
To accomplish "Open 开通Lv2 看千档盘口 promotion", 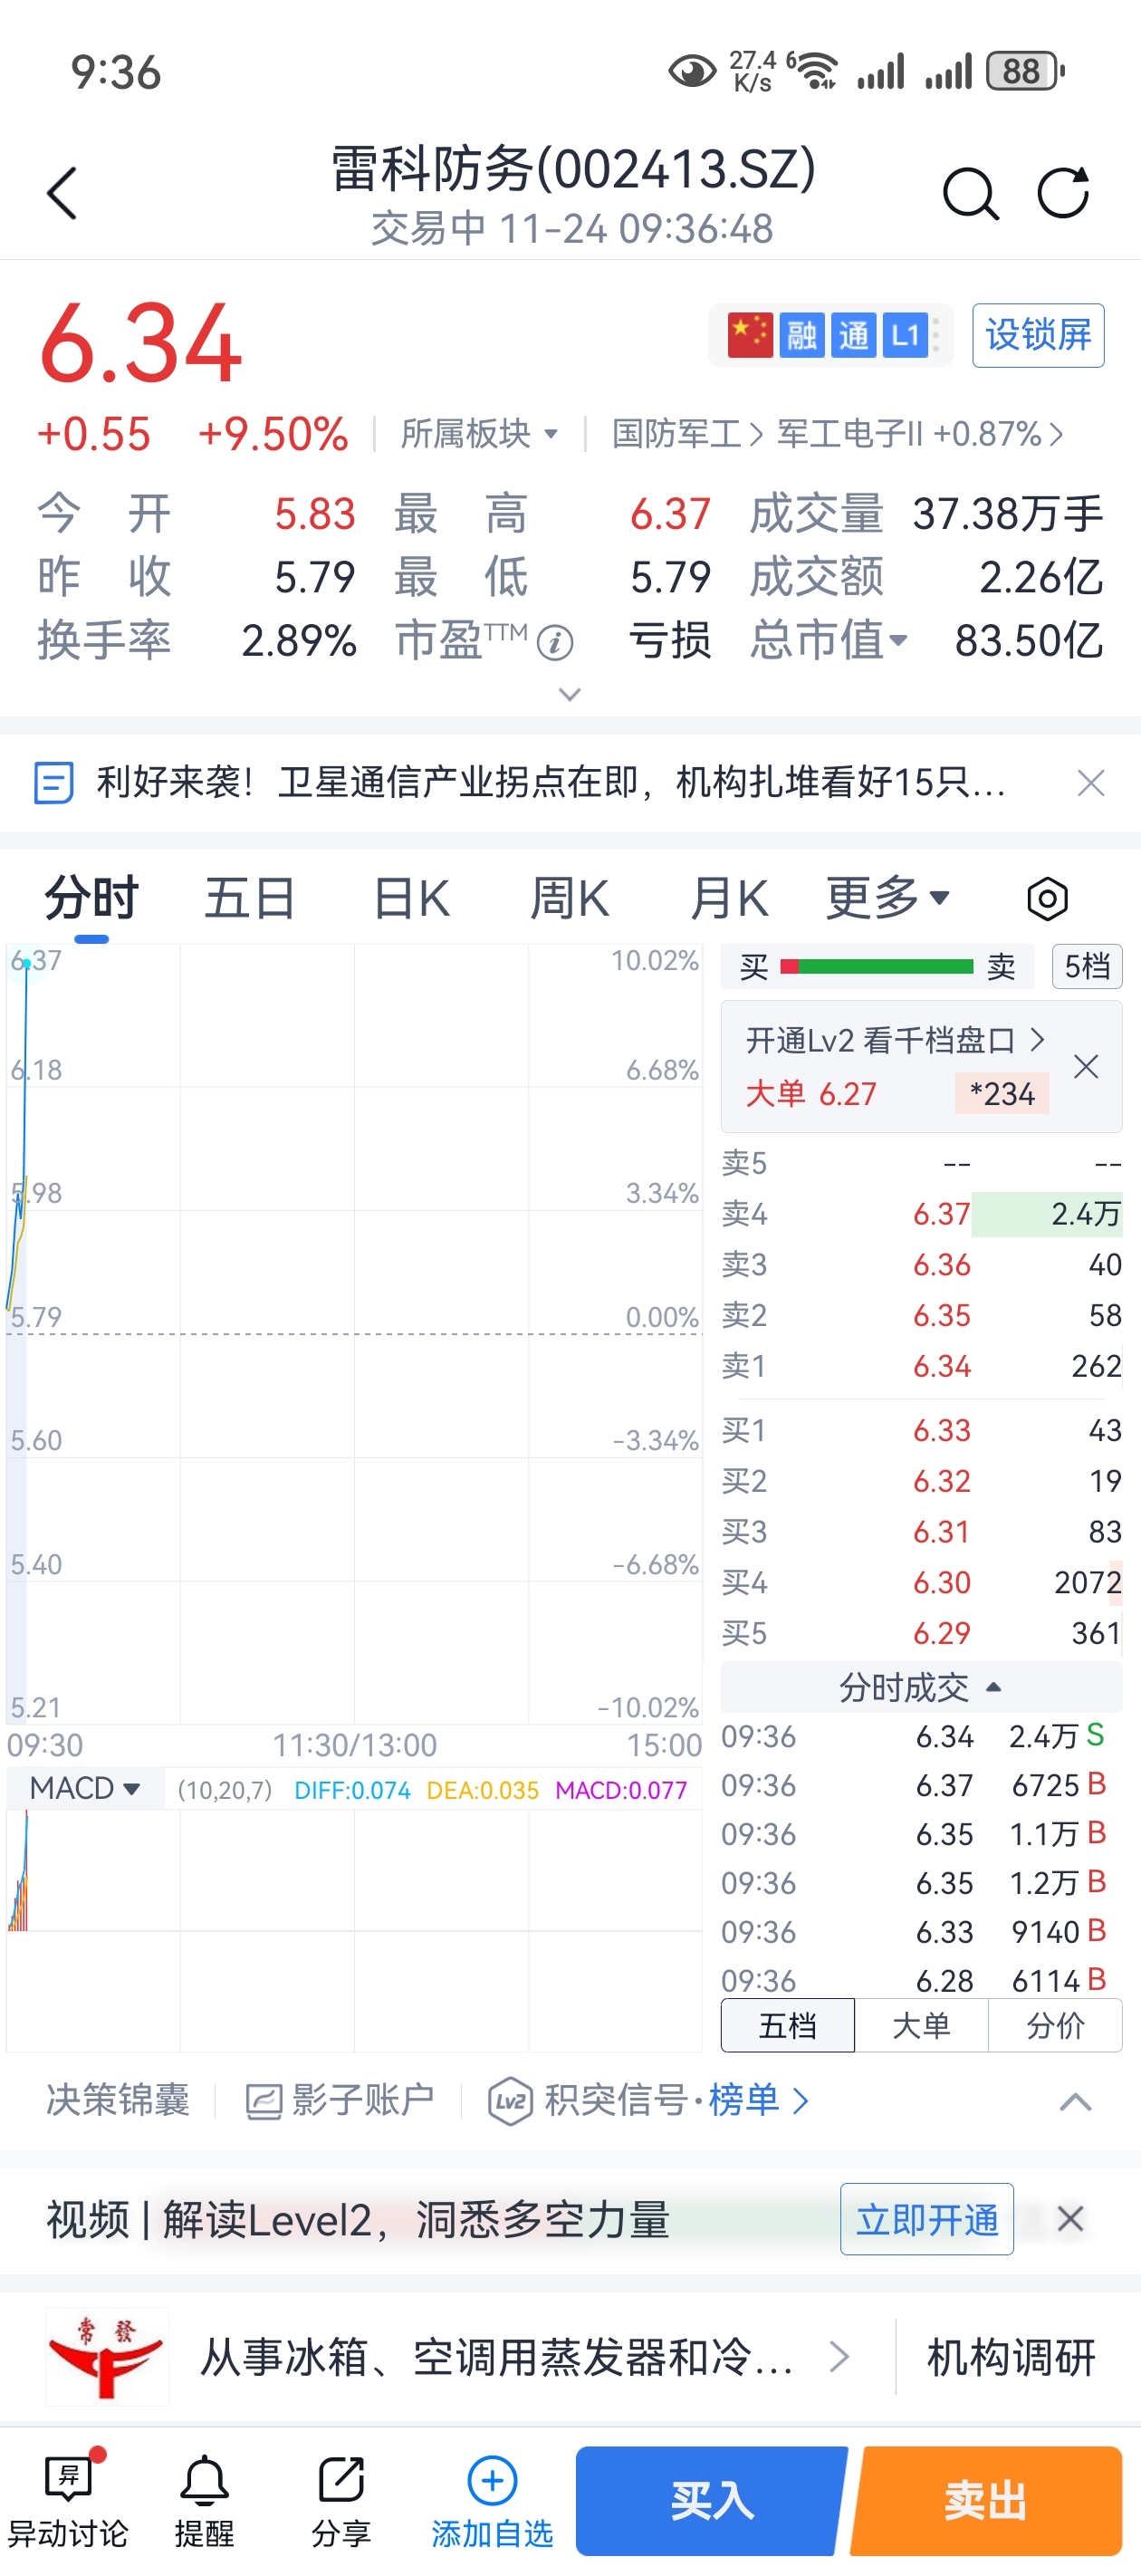I will pos(895,1041).
